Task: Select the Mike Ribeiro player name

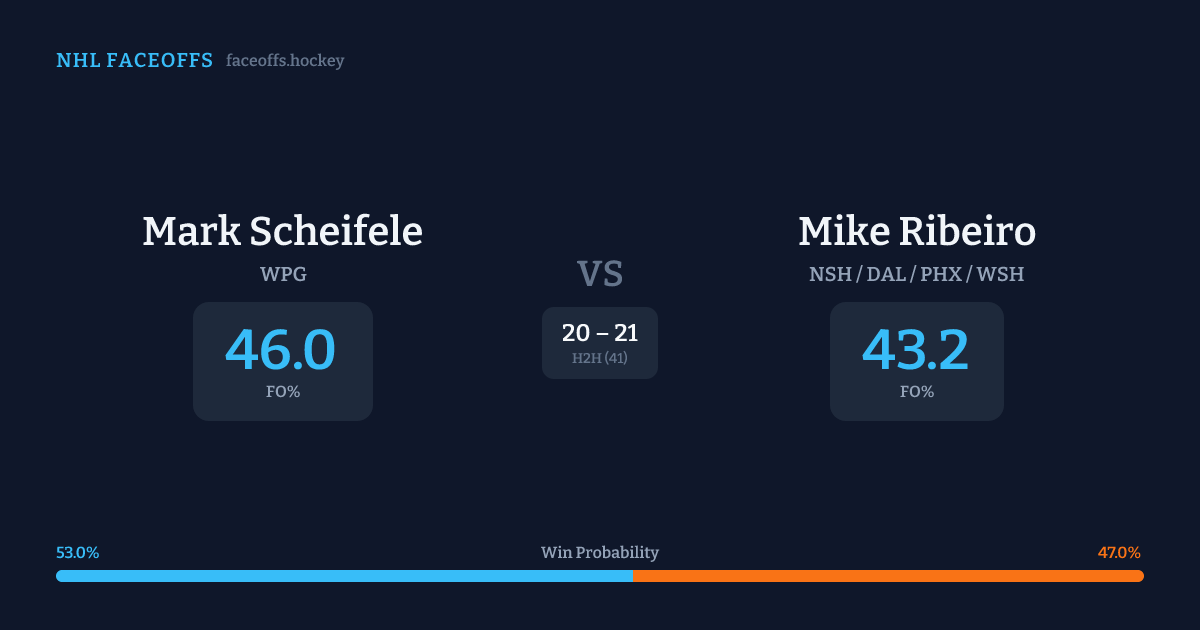Action: coord(917,231)
